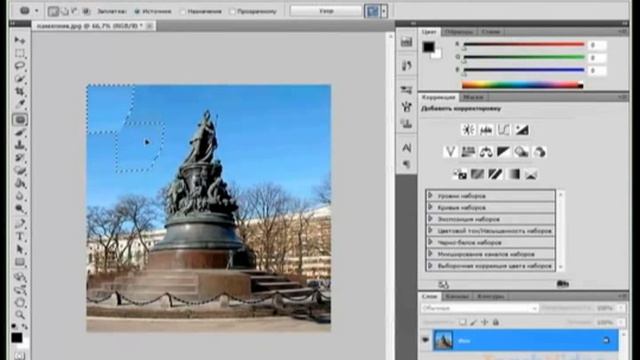
Task: Add a Black & White adjustment
Action: coord(504,152)
